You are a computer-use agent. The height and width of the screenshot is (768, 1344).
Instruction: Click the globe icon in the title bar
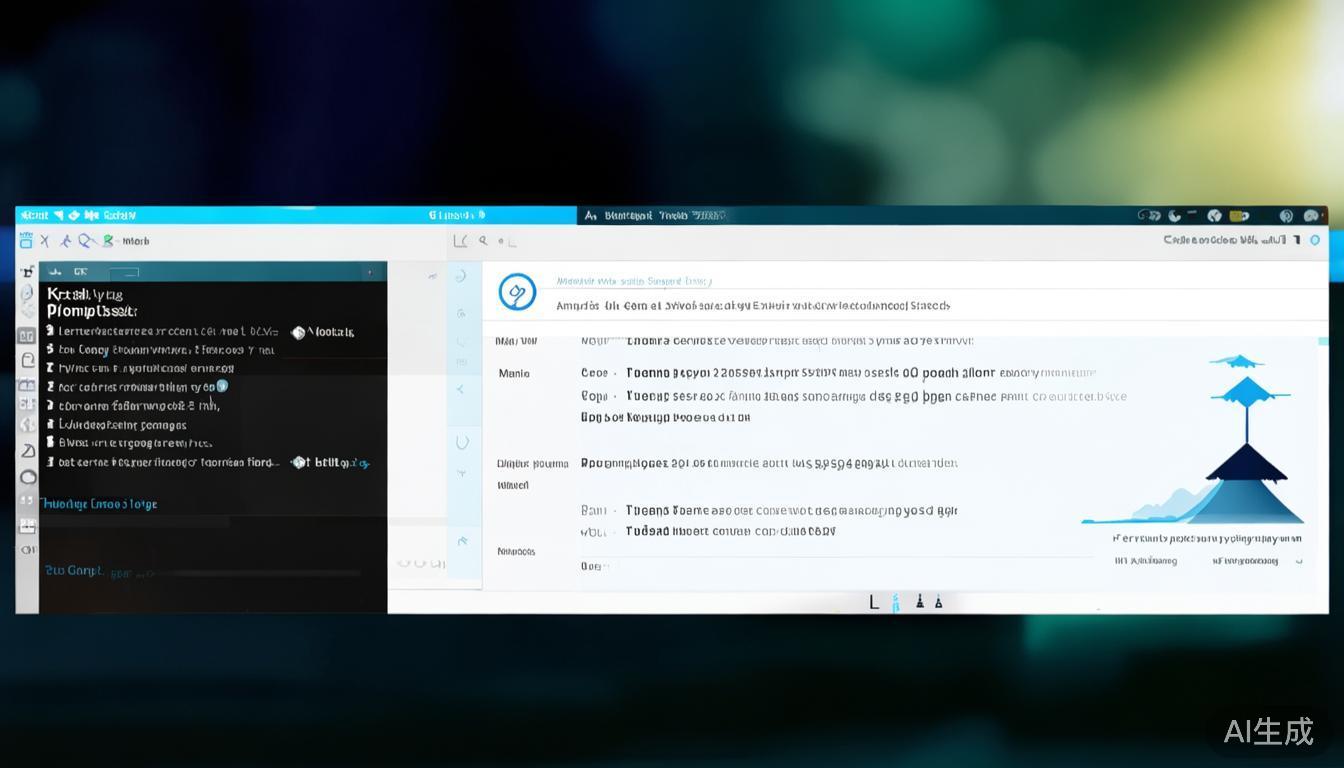[1215, 215]
